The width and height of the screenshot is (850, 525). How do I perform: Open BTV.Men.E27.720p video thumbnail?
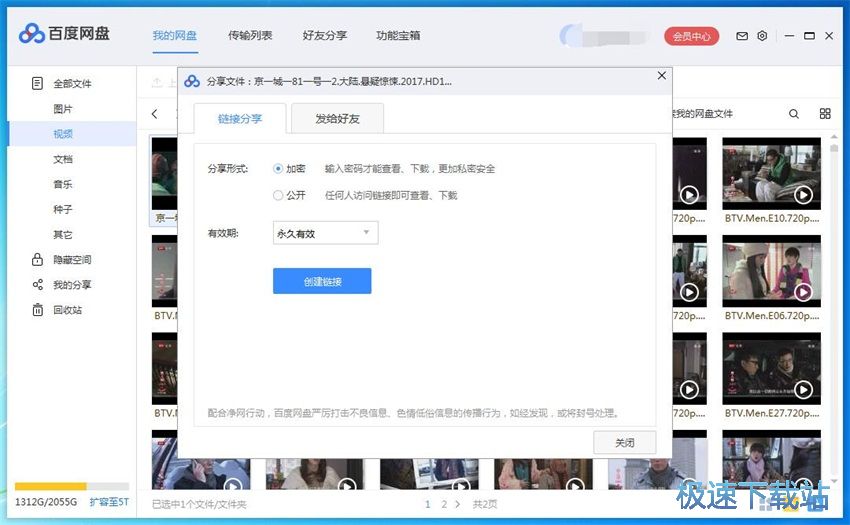771,369
